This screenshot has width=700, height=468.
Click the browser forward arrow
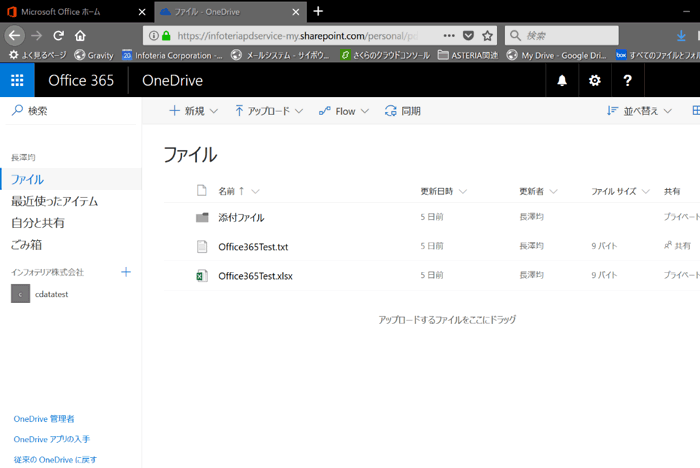pos(37,35)
